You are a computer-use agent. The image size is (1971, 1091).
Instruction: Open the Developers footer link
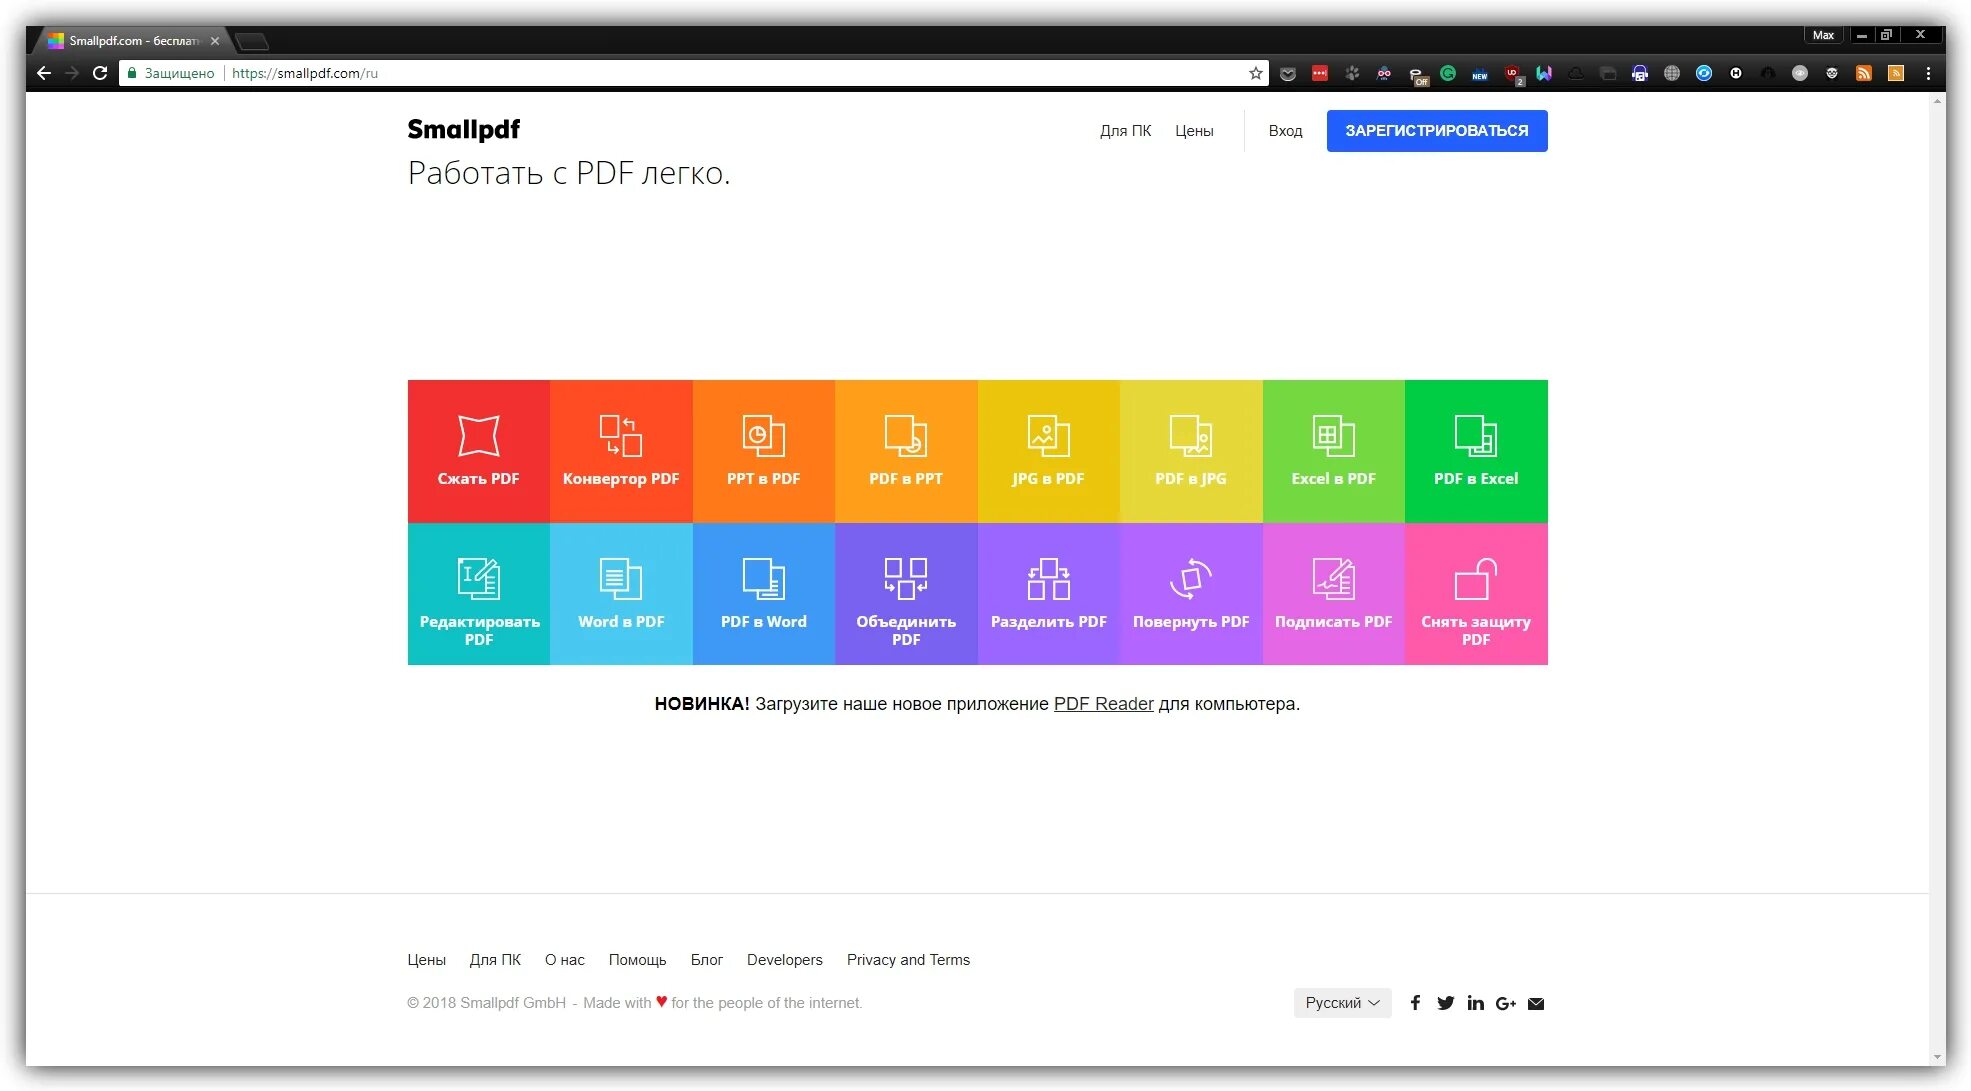pyautogui.click(x=784, y=960)
